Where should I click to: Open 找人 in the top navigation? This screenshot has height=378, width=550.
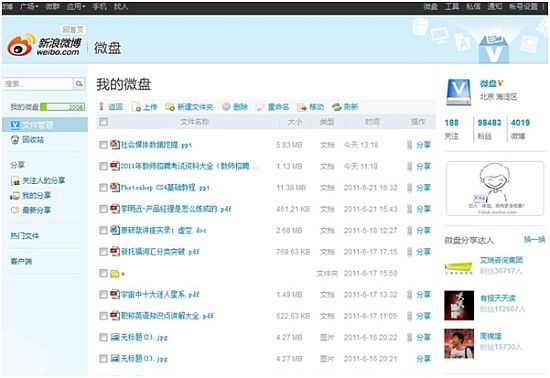click(x=121, y=7)
